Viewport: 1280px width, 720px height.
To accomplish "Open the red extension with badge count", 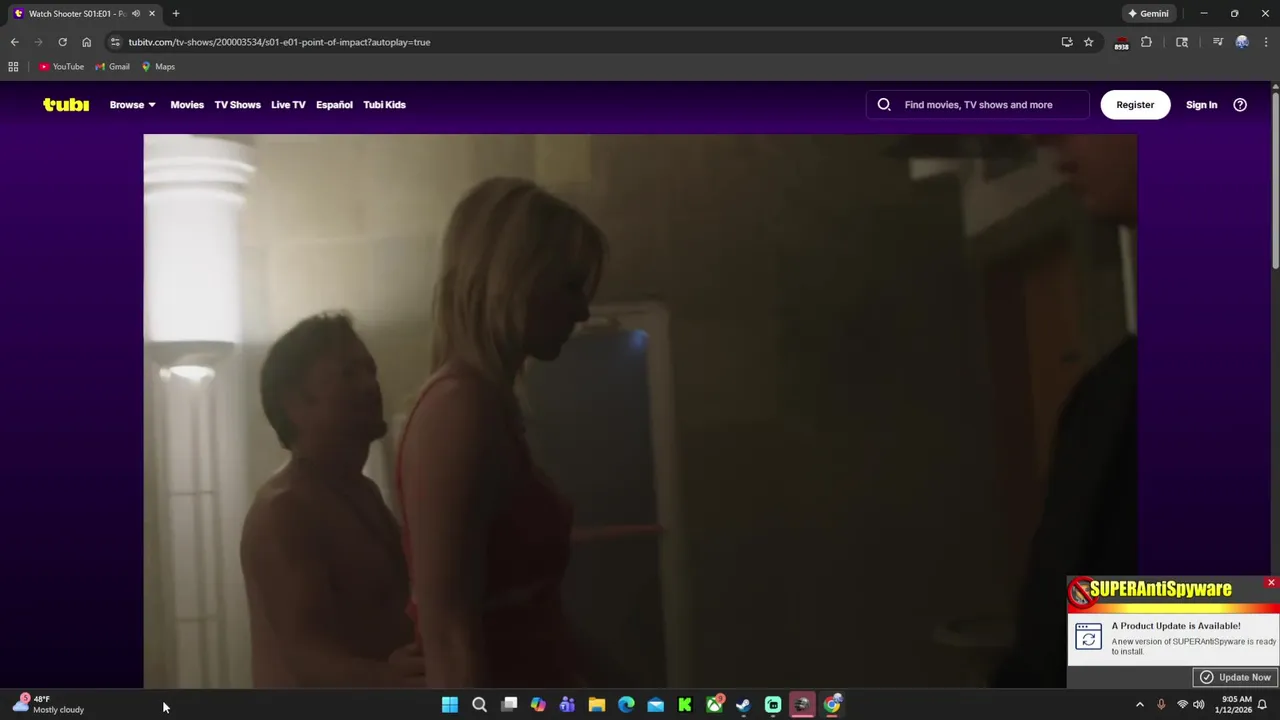I will click(x=1121, y=43).
